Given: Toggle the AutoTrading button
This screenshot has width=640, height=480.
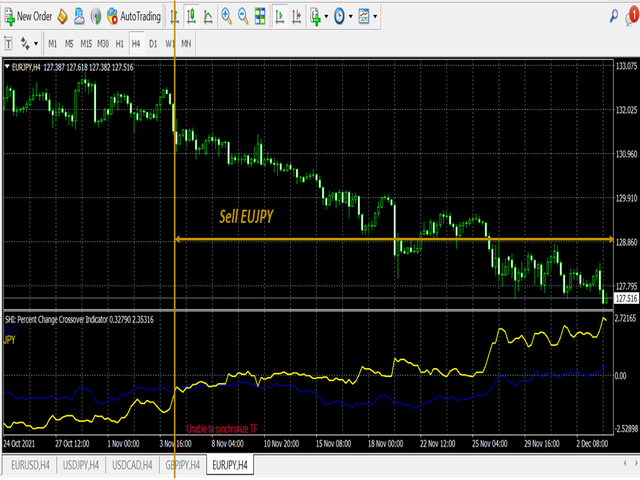Looking at the screenshot, I should 137,16.
